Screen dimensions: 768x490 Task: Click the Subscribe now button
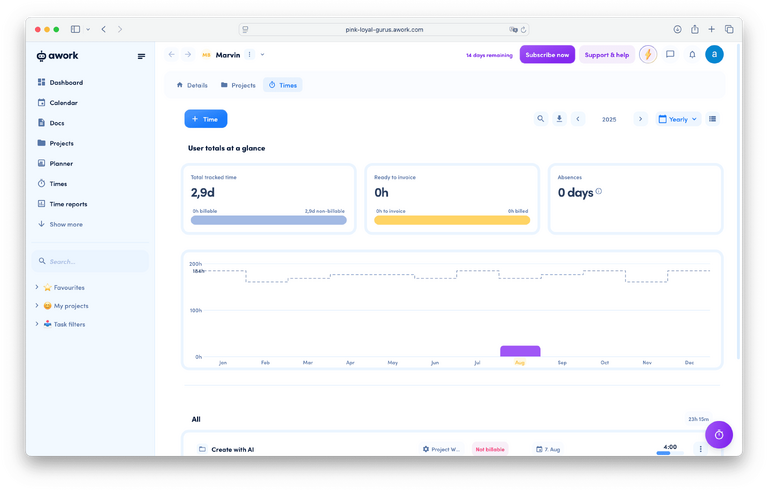547,55
